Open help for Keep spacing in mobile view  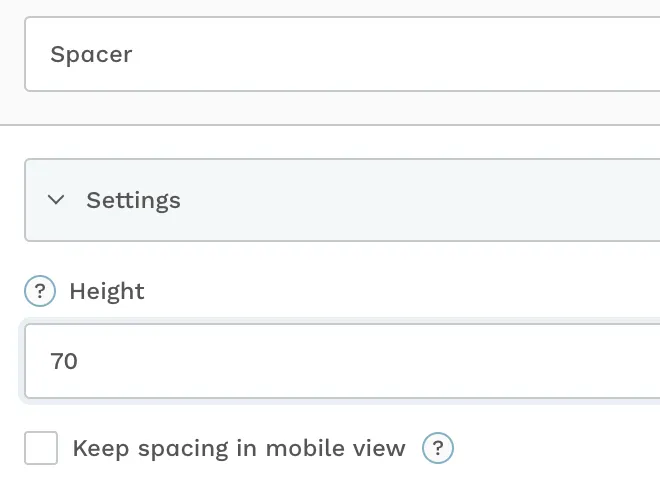point(438,448)
